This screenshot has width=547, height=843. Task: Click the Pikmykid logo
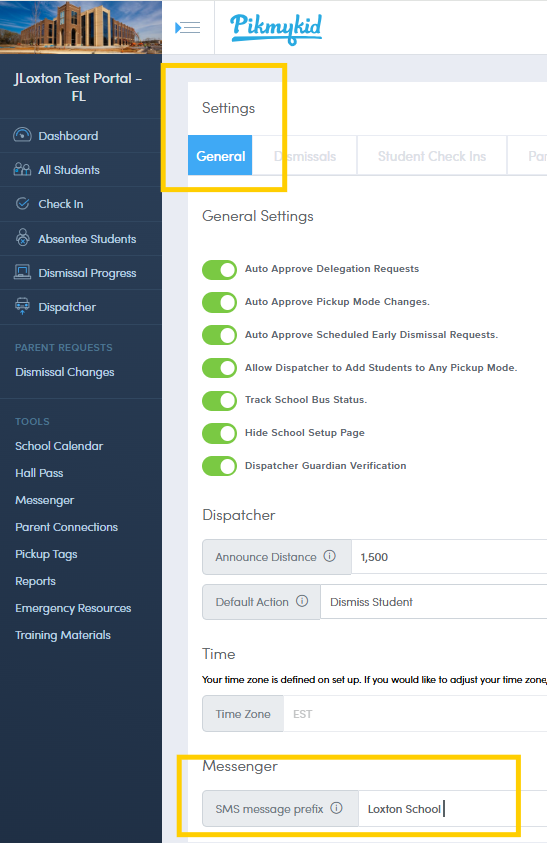(x=276, y=28)
